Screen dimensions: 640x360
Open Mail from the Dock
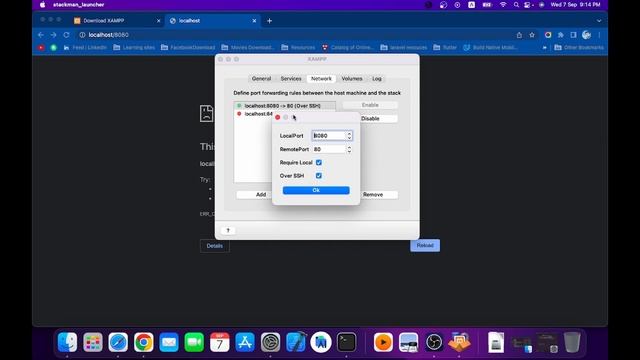coord(169,342)
